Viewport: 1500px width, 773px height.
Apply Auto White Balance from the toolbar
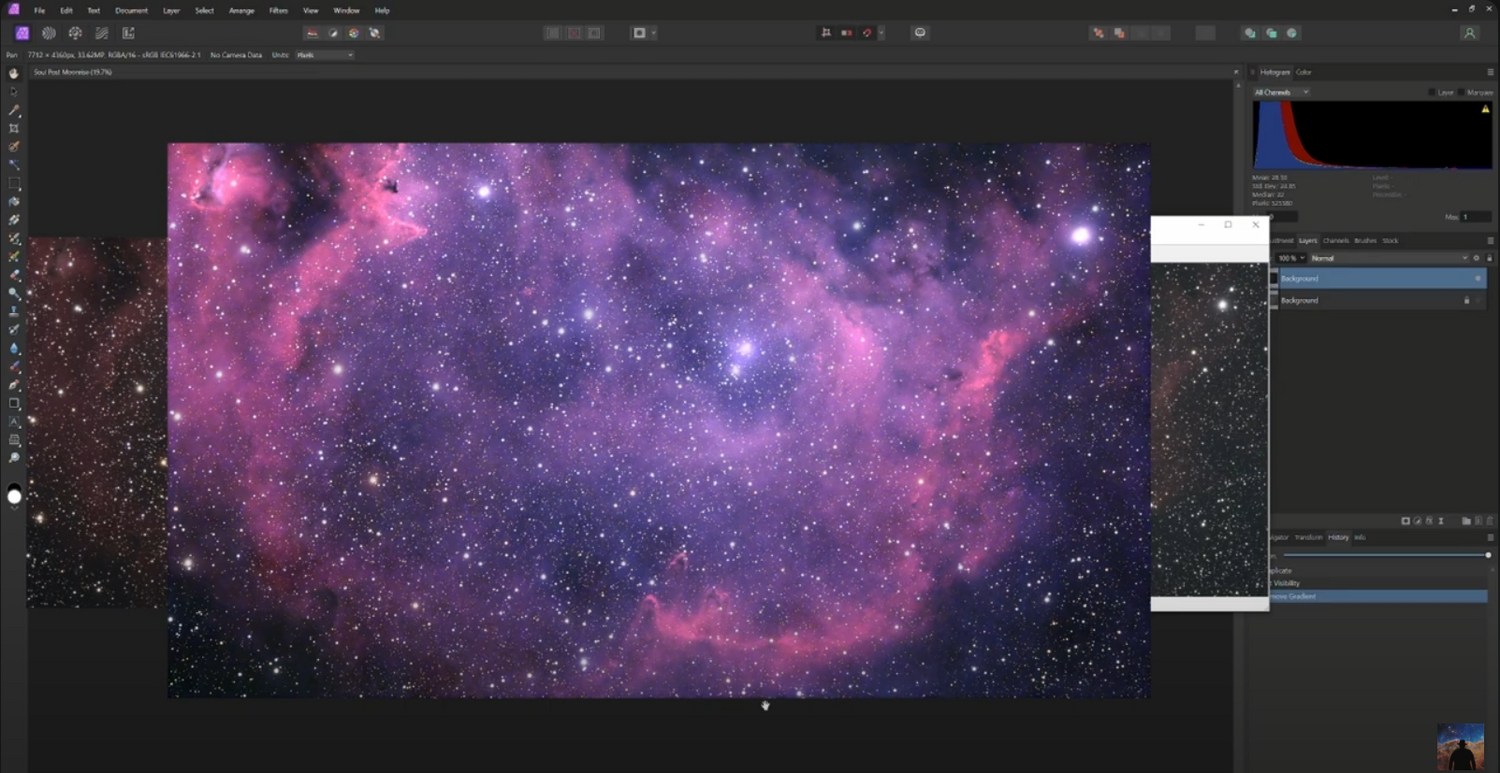[x=375, y=33]
